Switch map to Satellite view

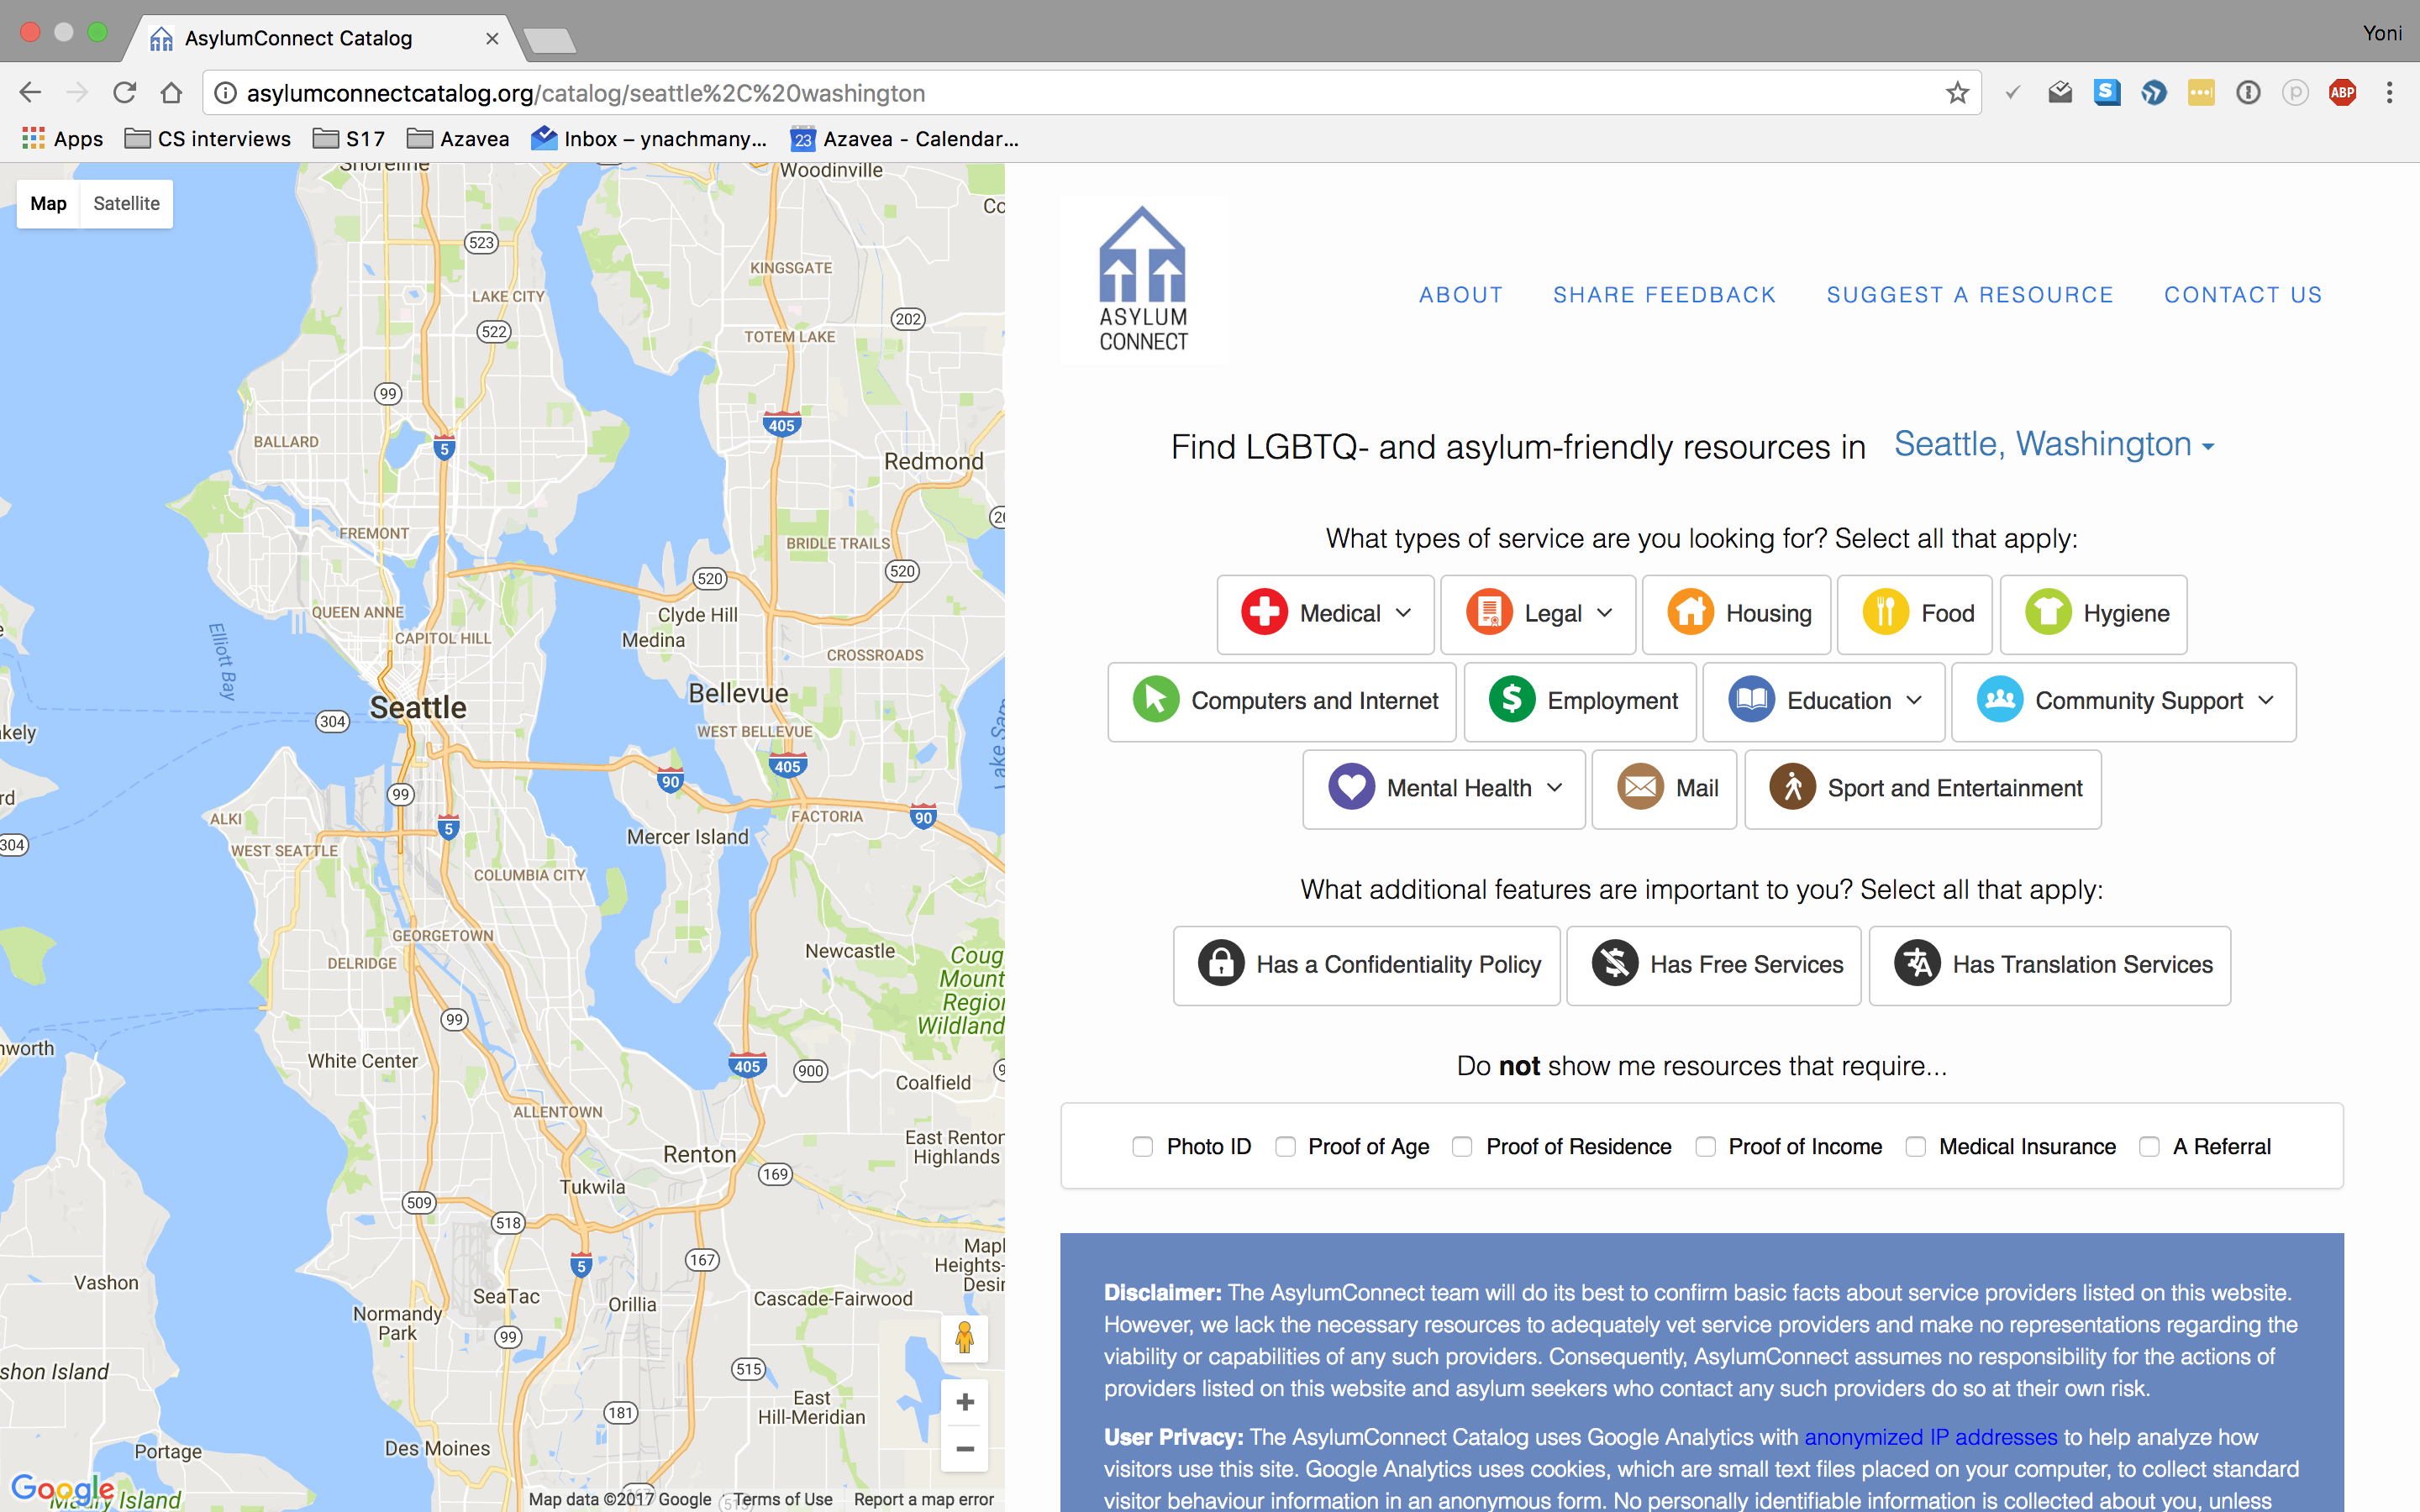pos(126,204)
